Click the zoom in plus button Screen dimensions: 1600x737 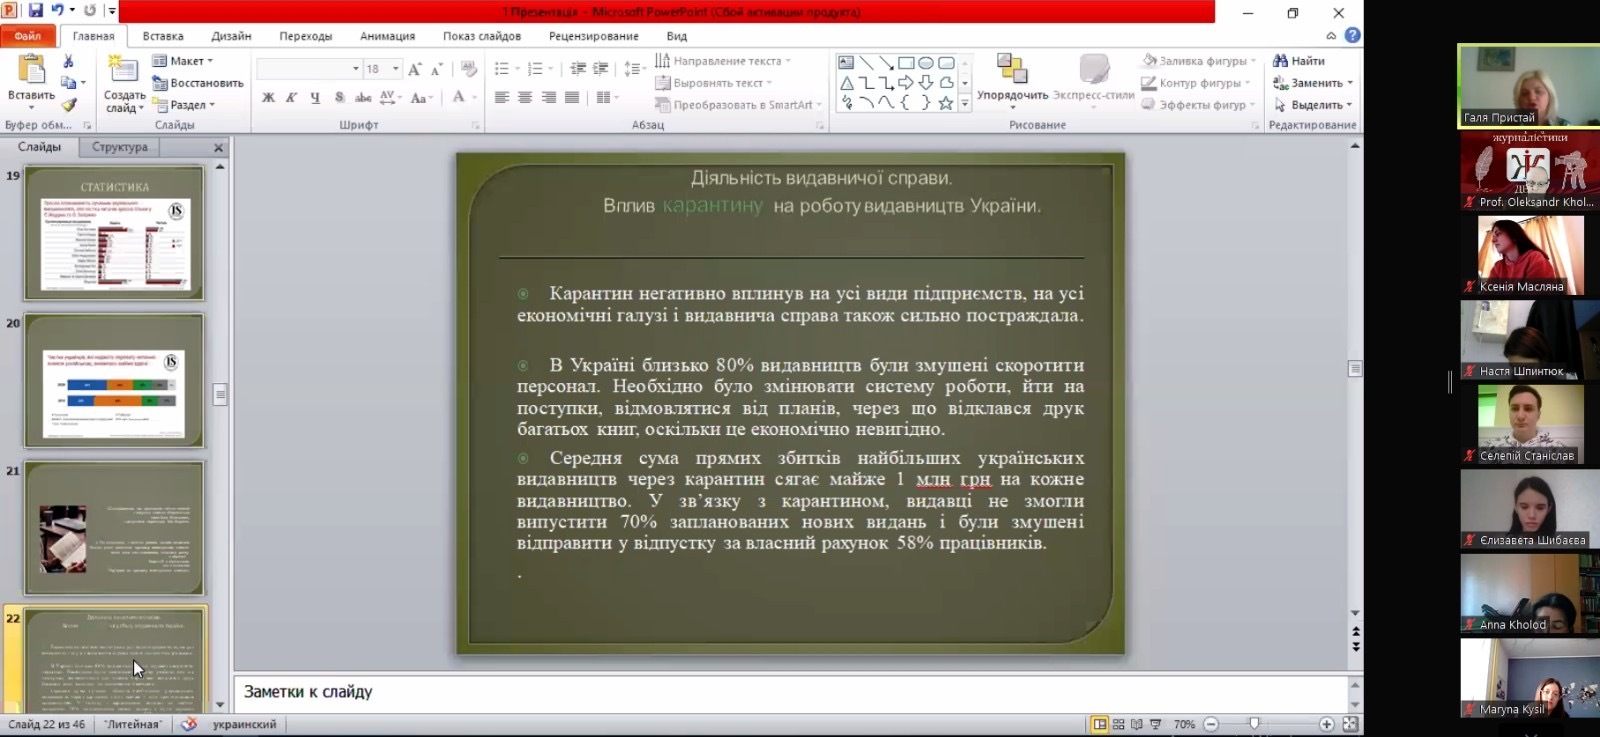click(x=1326, y=724)
